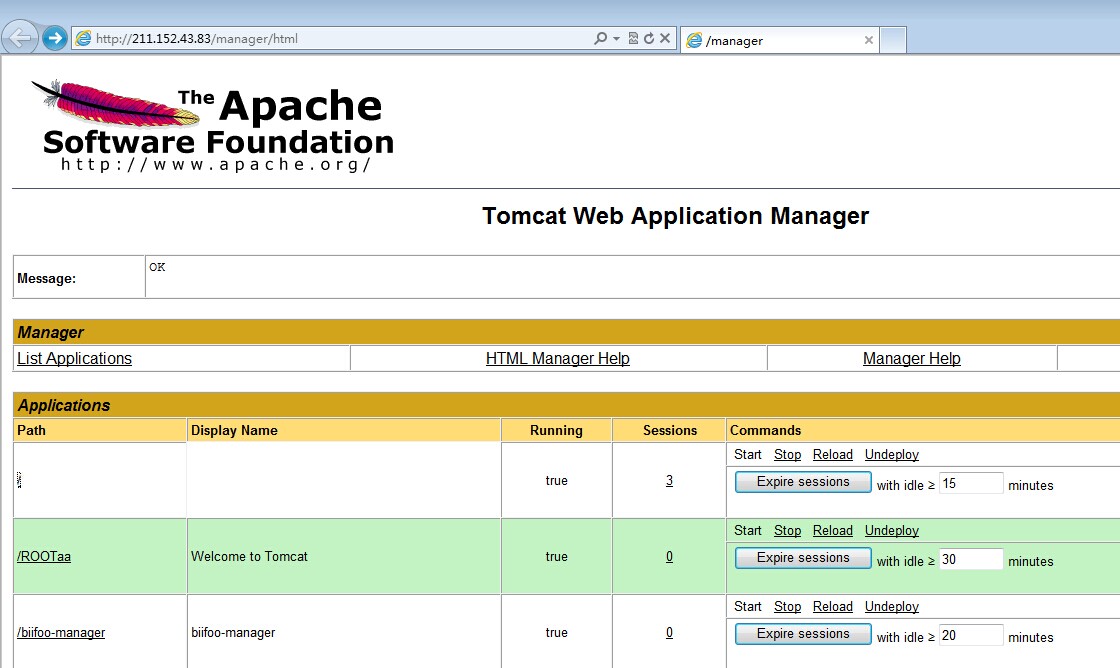
Task: Open the /ROOTaa application path link
Action: pos(44,557)
